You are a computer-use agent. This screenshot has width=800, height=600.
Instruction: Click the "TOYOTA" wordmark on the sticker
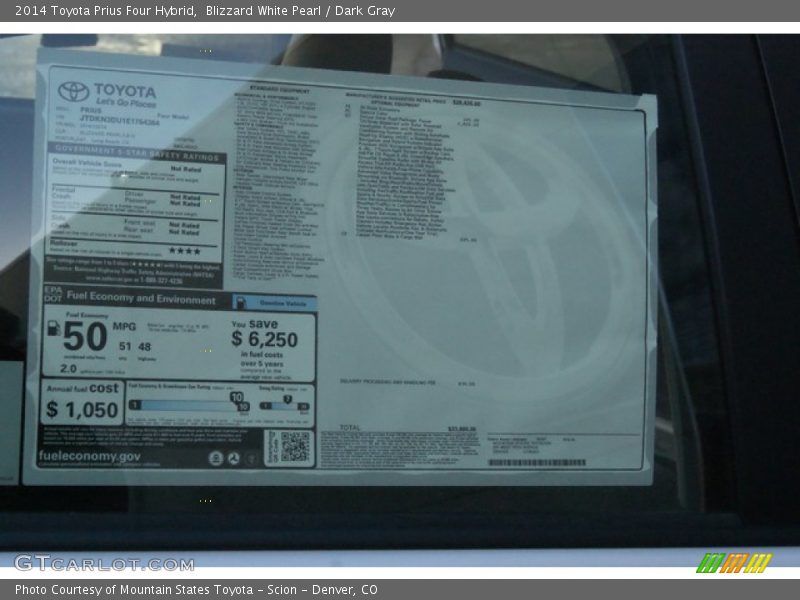coord(125,91)
